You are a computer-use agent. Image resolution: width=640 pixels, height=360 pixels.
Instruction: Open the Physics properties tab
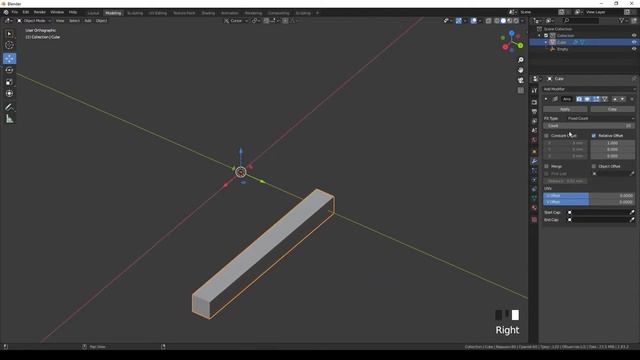(x=534, y=180)
